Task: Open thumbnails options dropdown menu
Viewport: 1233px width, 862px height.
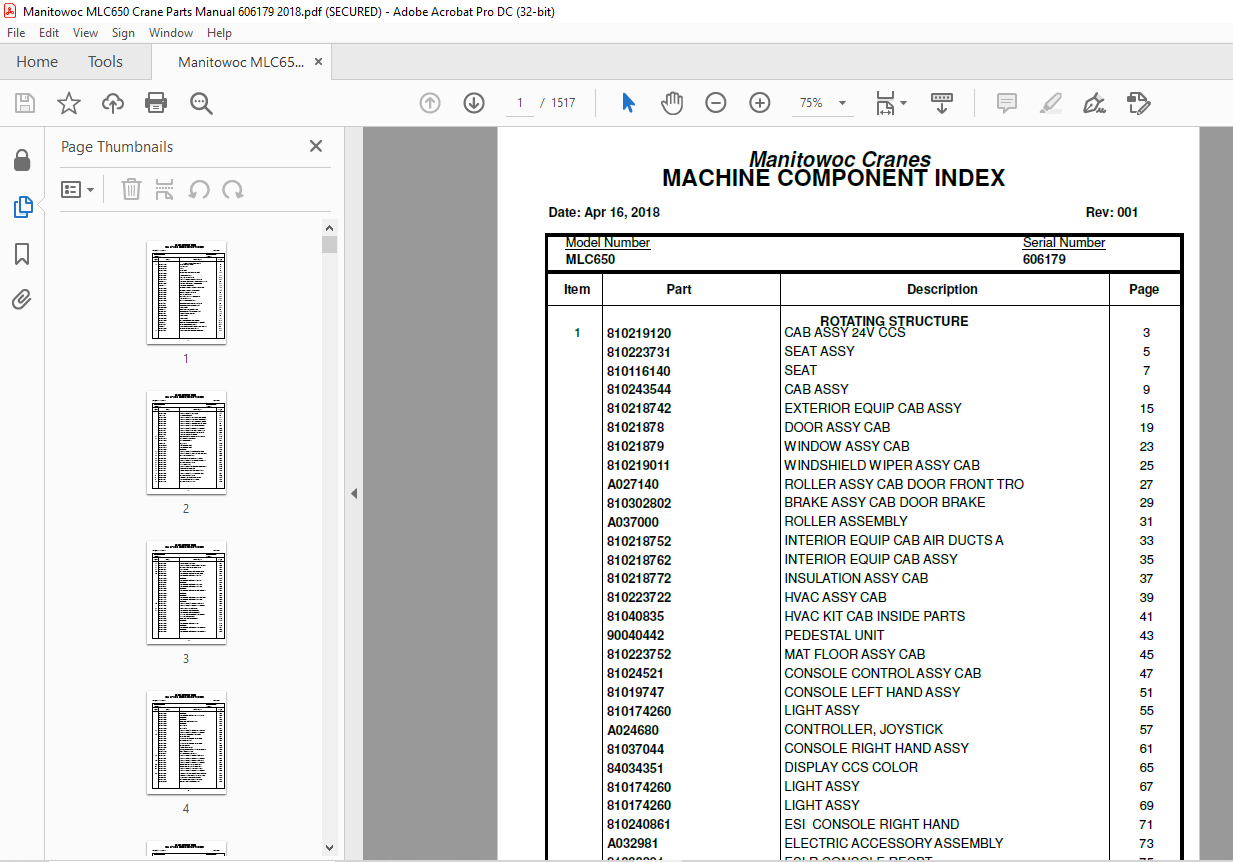Action: [77, 189]
